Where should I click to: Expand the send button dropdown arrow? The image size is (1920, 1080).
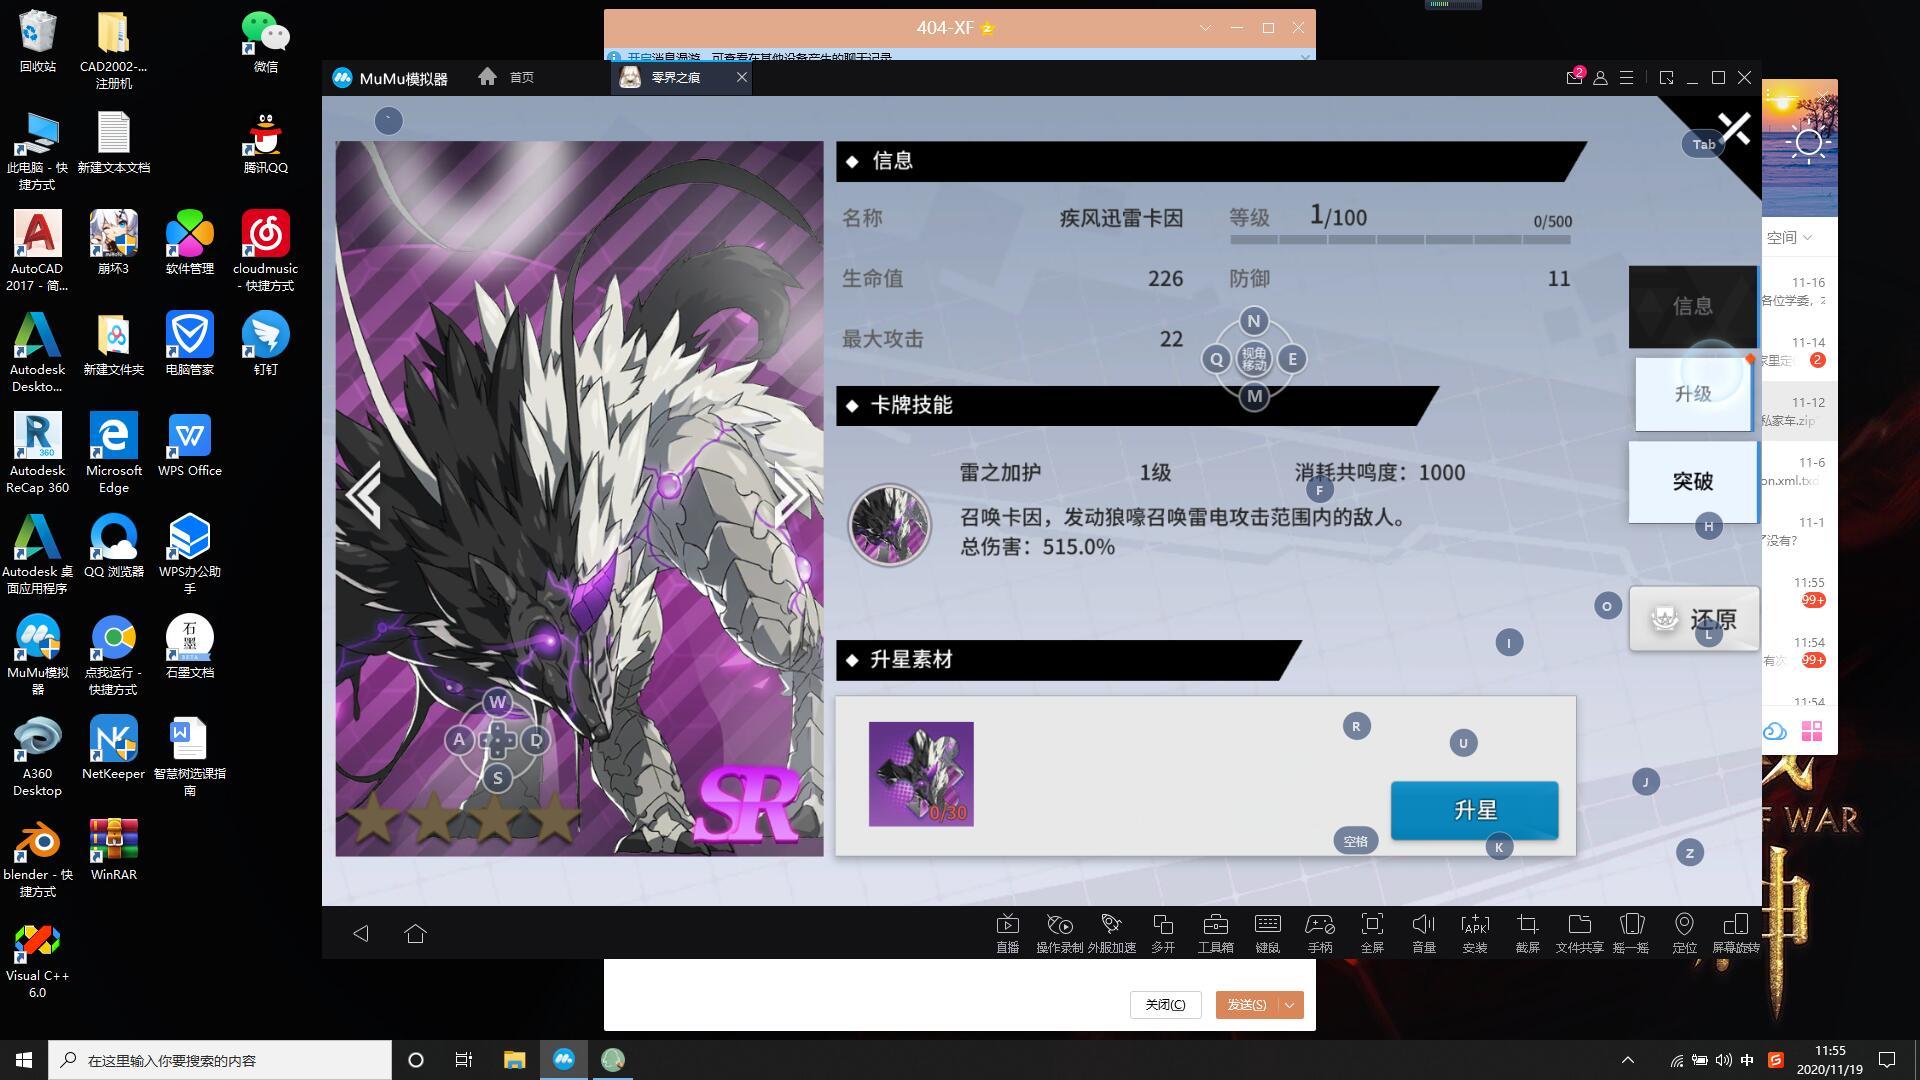click(x=1290, y=1005)
